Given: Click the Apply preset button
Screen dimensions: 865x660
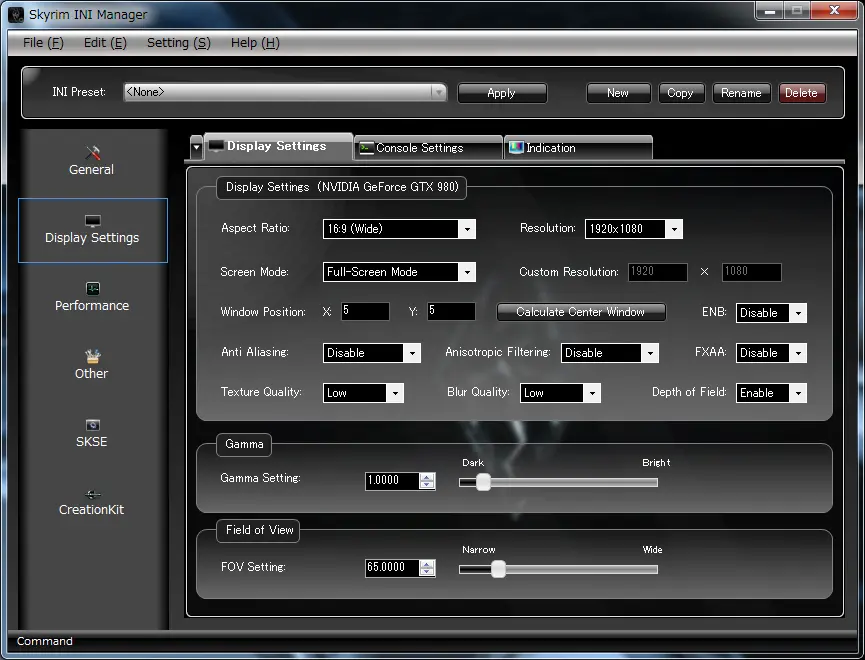Looking at the screenshot, I should click(502, 93).
